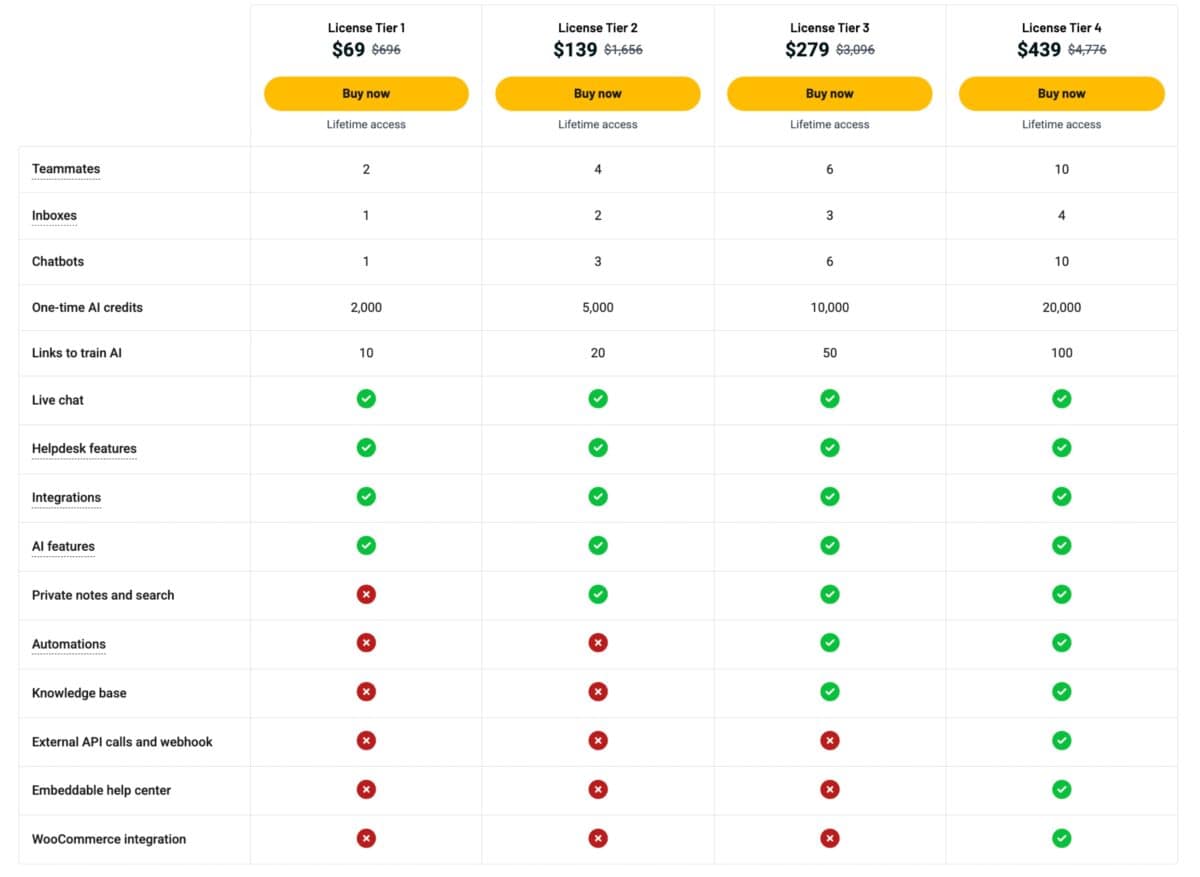Click the AI features label
The height and width of the screenshot is (877, 1200).
(x=63, y=546)
